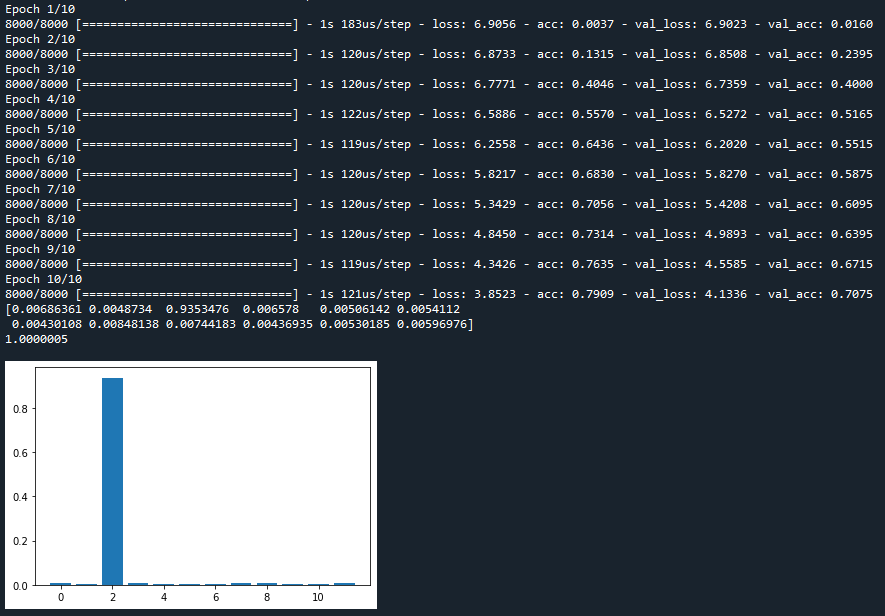
Task: Click the 'Epoch 7/10' line
Action: pos(40,189)
